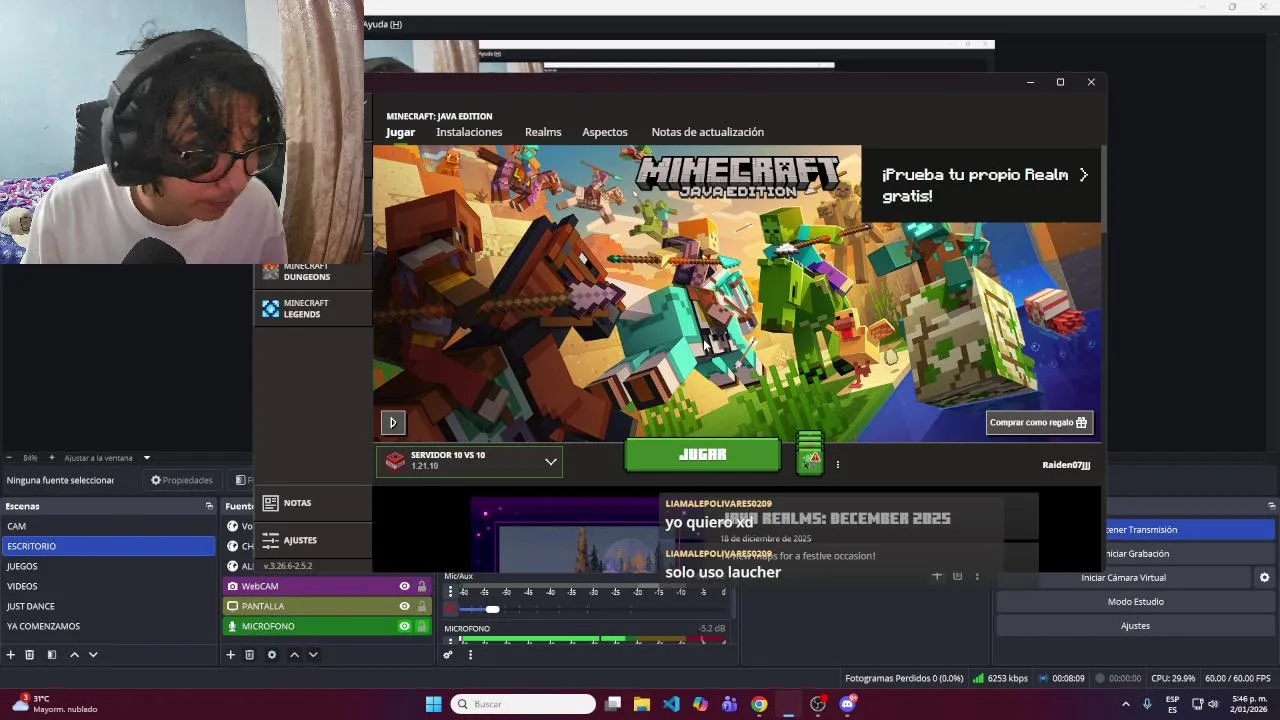Click the green Jugar button

pyautogui.click(x=702, y=455)
